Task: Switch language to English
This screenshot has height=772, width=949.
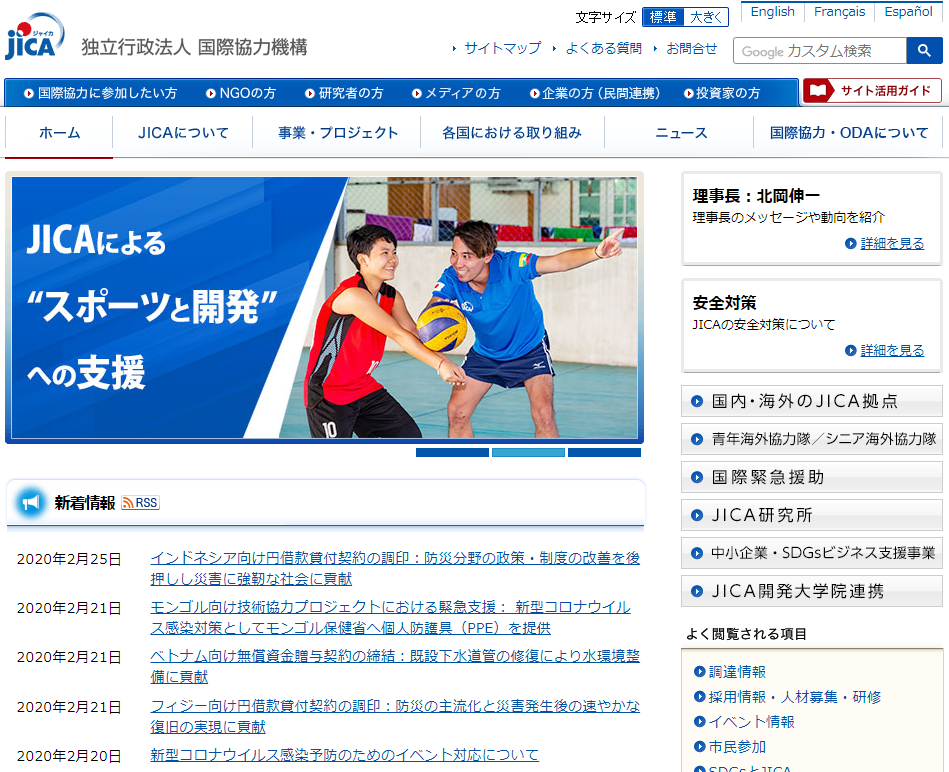Action: [x=772, y=11]
